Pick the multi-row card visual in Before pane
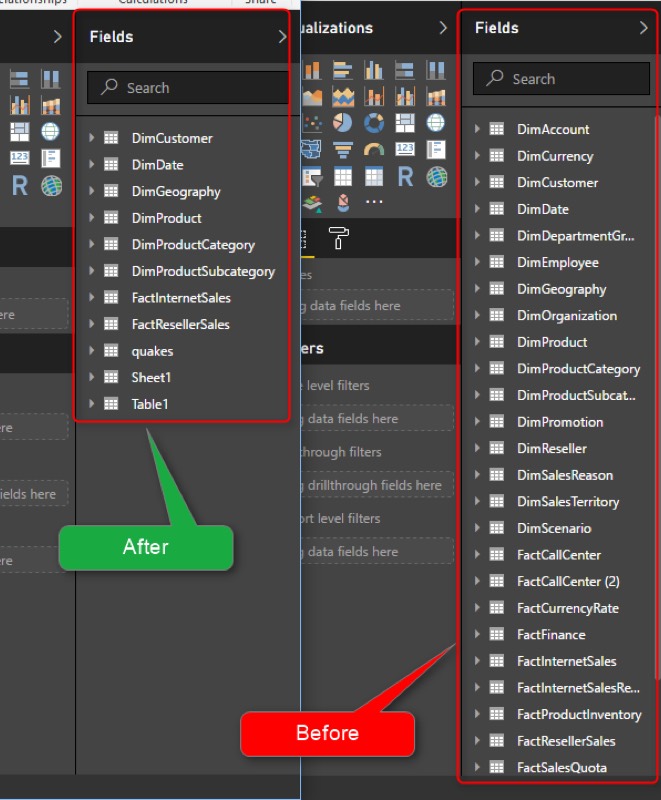Screen dimensions: 661x800 pos(436,149)
